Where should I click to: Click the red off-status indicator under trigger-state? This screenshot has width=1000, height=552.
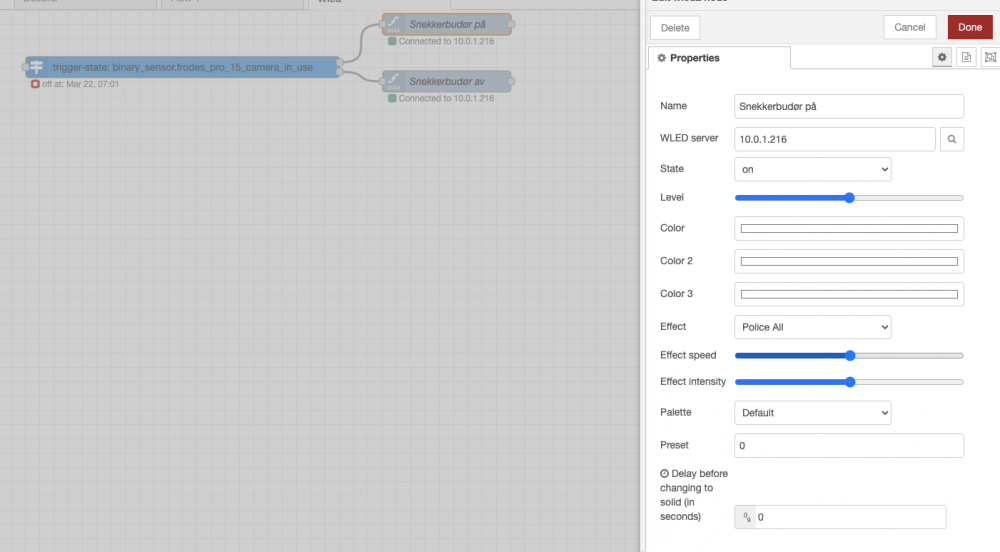click(35, 85)
